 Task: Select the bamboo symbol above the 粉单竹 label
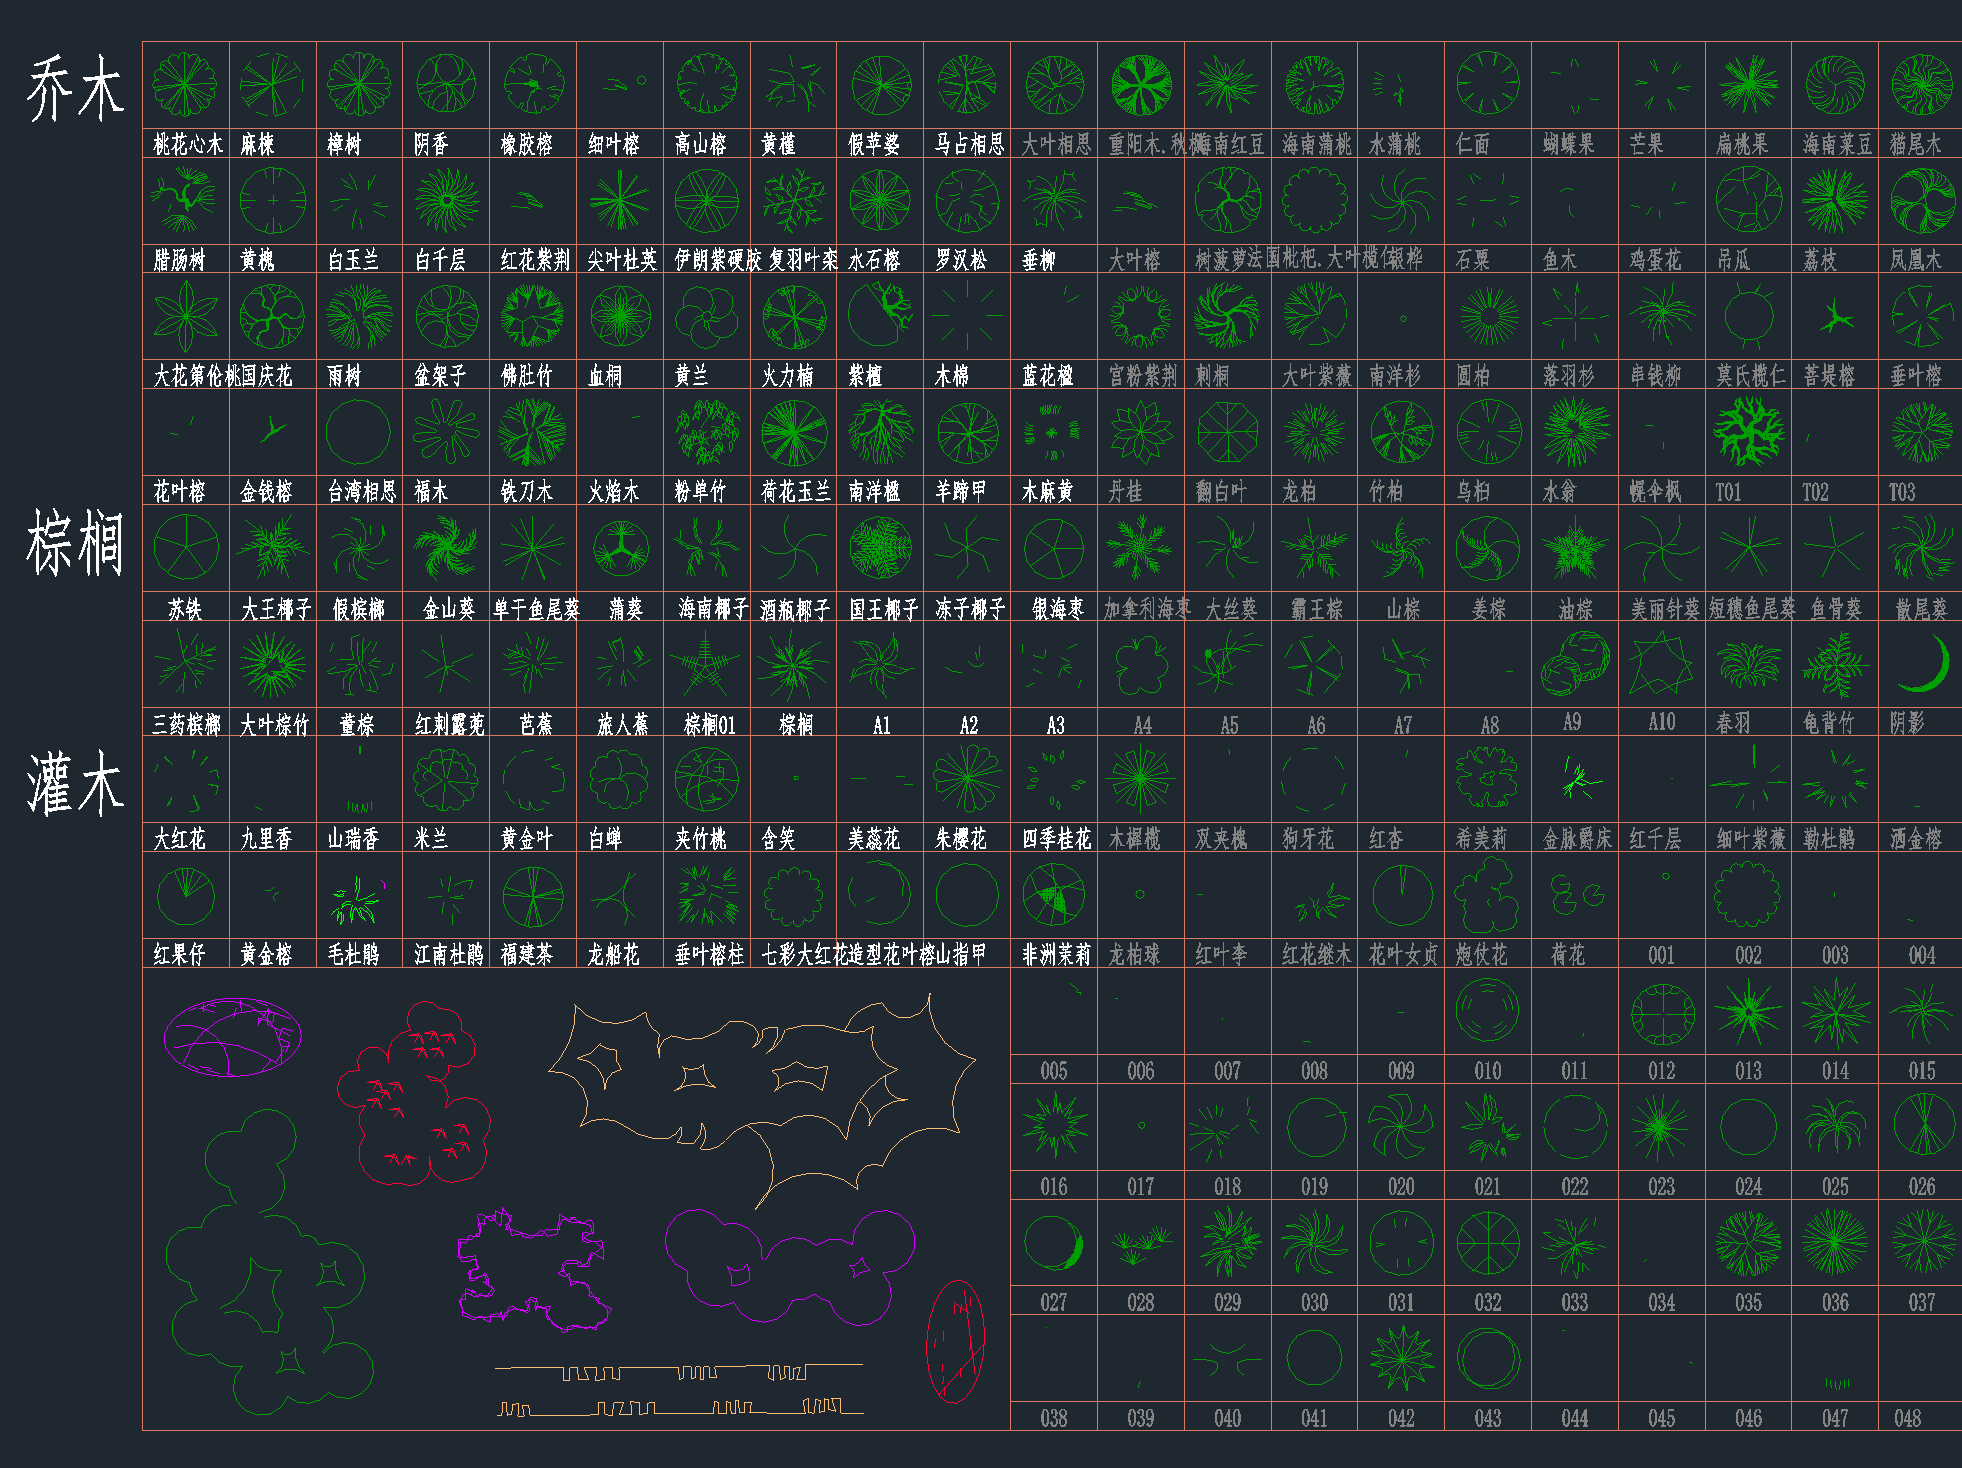(707, 432)
